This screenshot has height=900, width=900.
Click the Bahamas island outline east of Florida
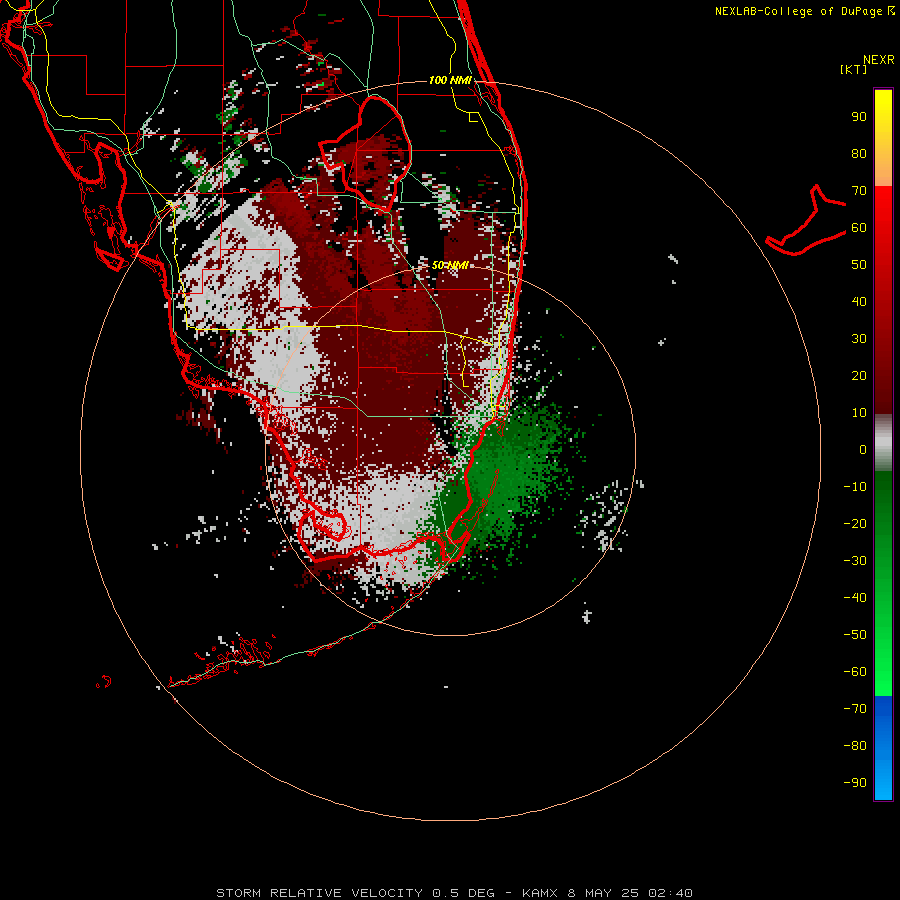point(806,220)
